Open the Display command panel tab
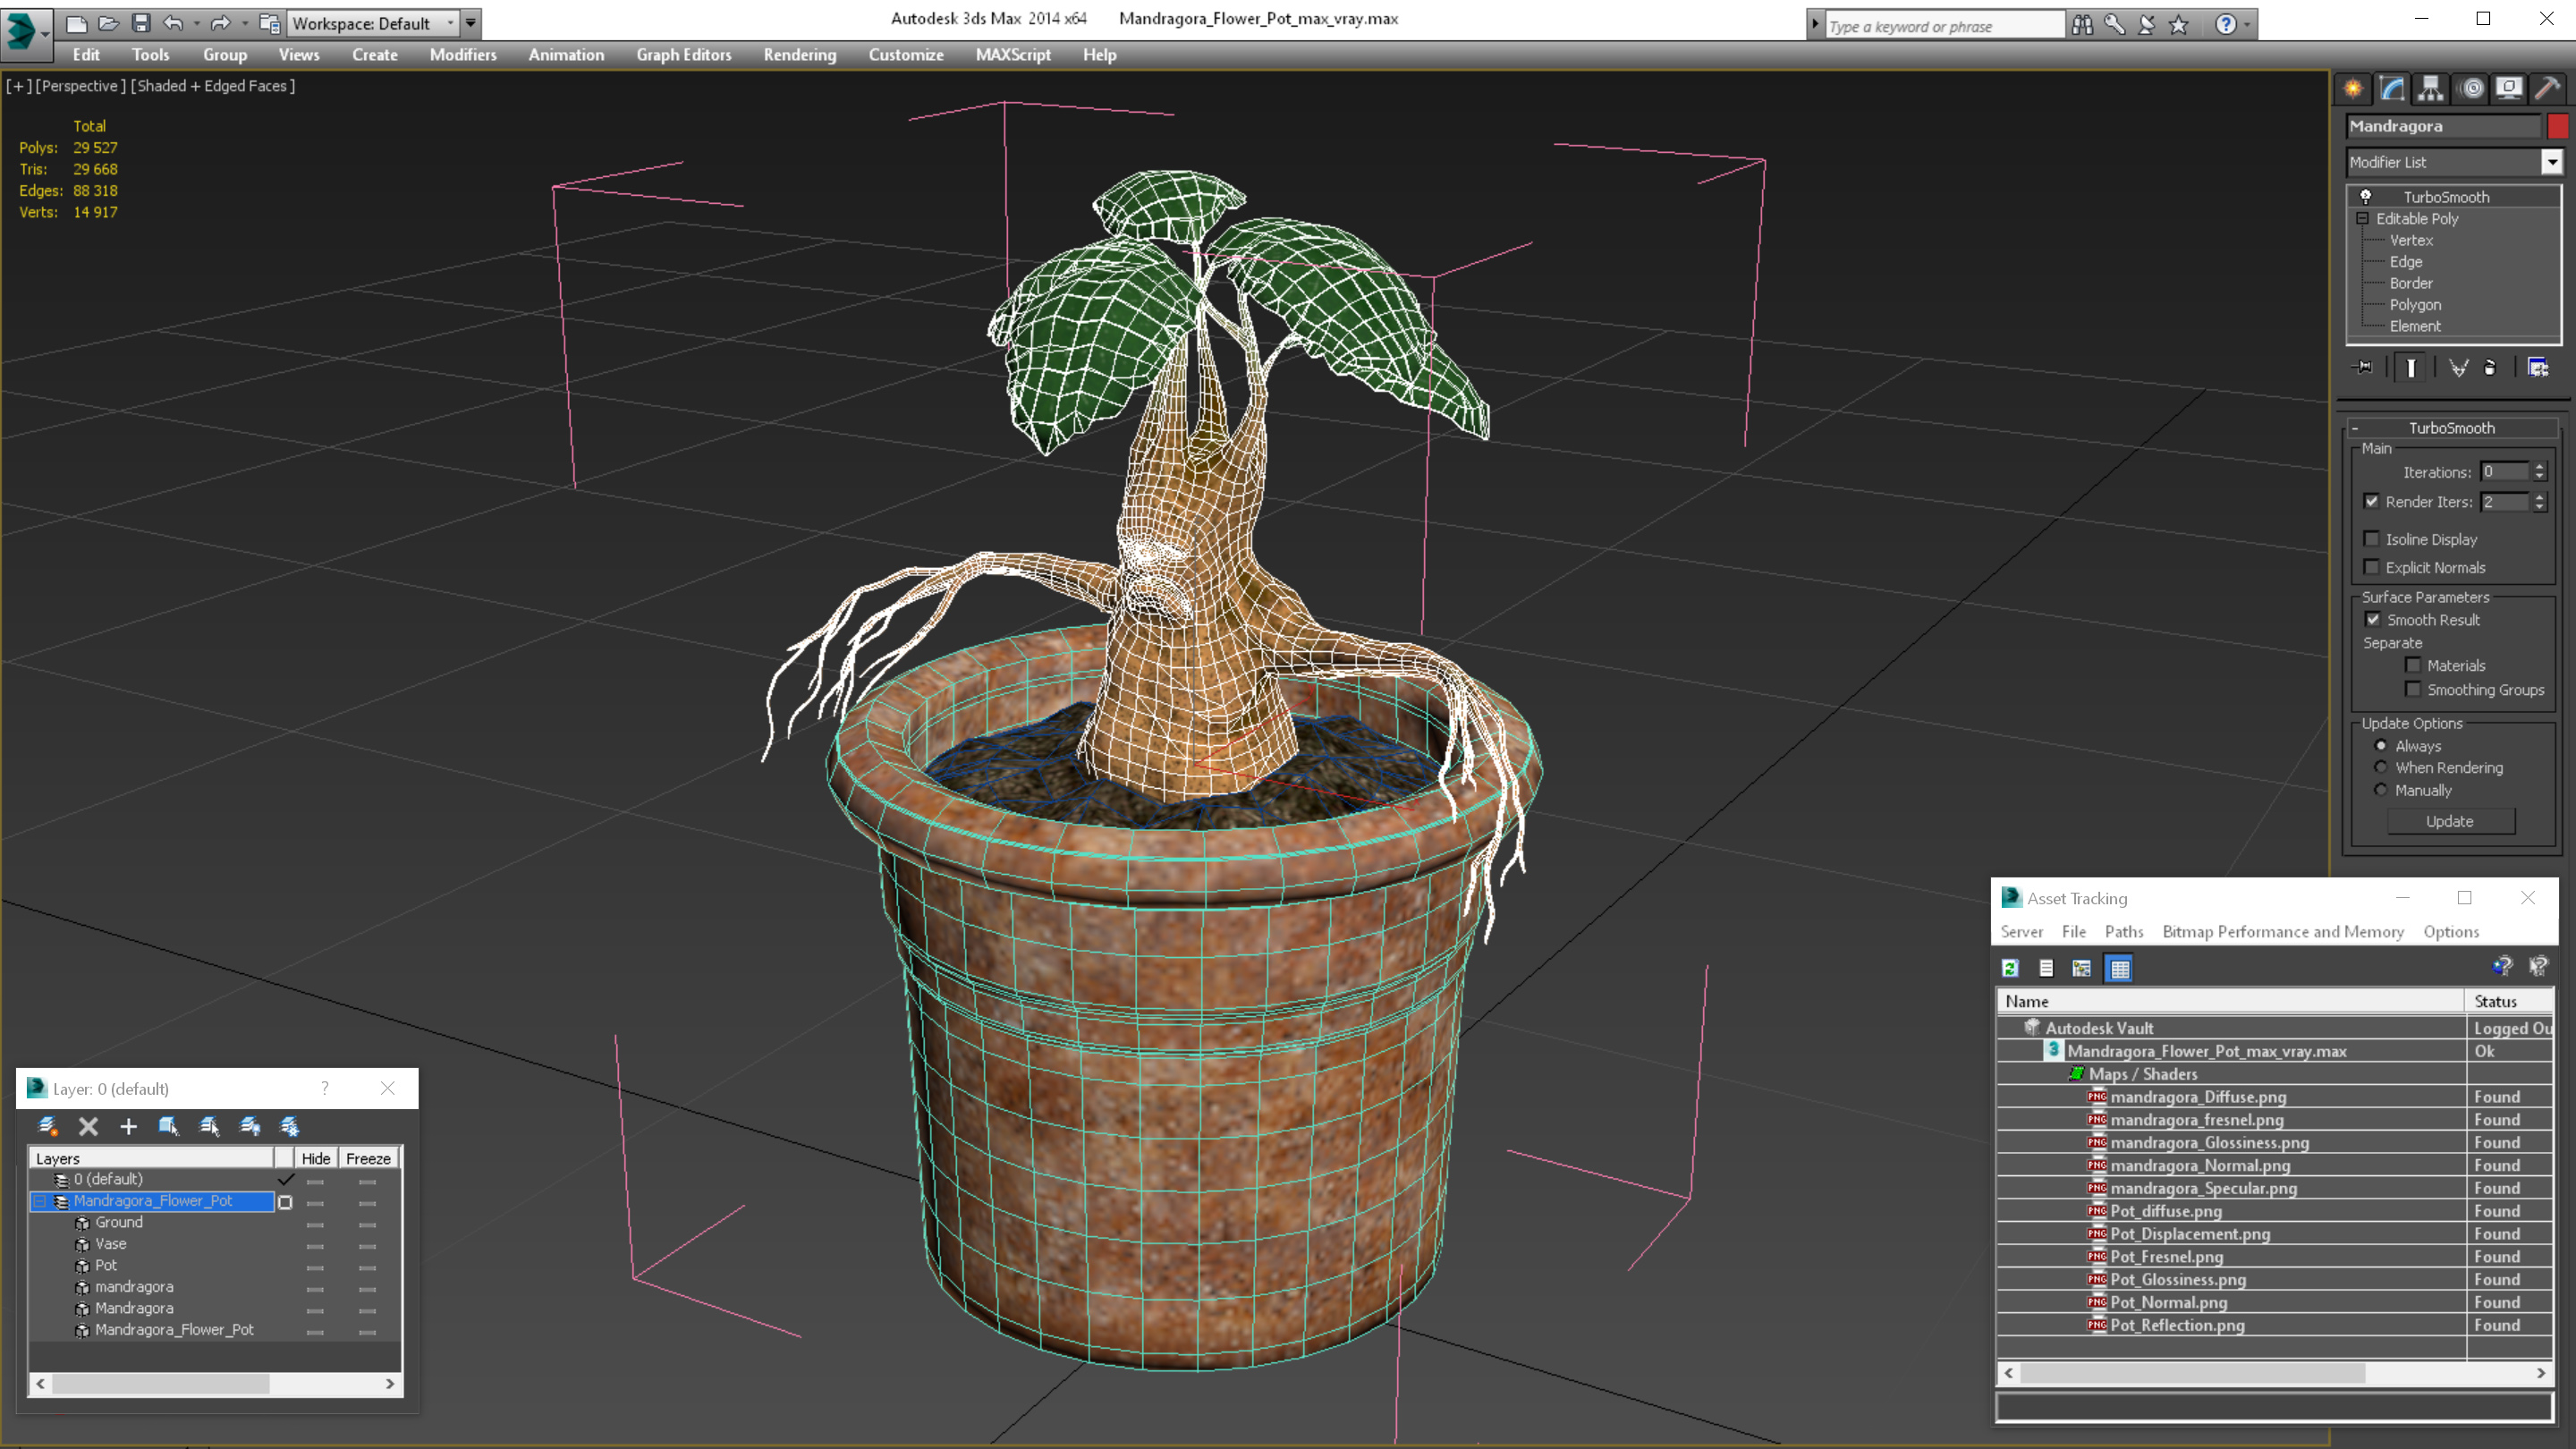The image size is (2576, 1449). 2509,89
